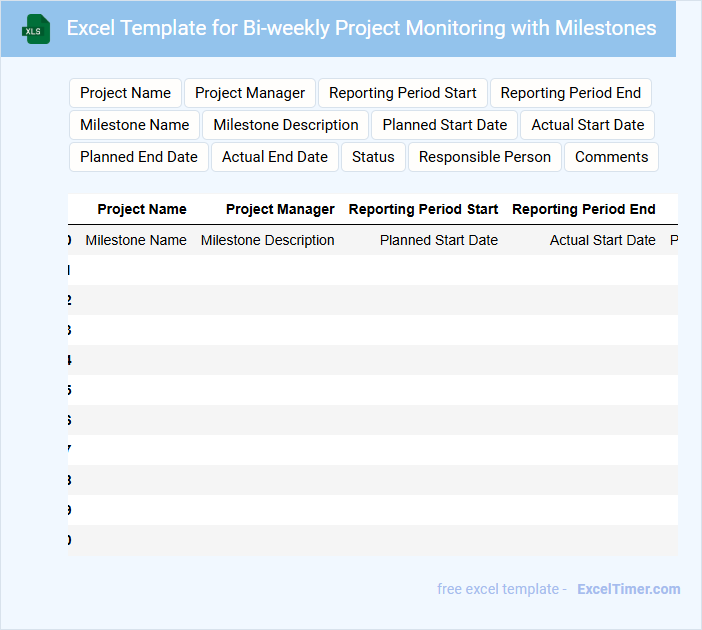The image size is (702, 630).
Task: Select the Planned Start Date table cell
Action: [x=439, y=240]
